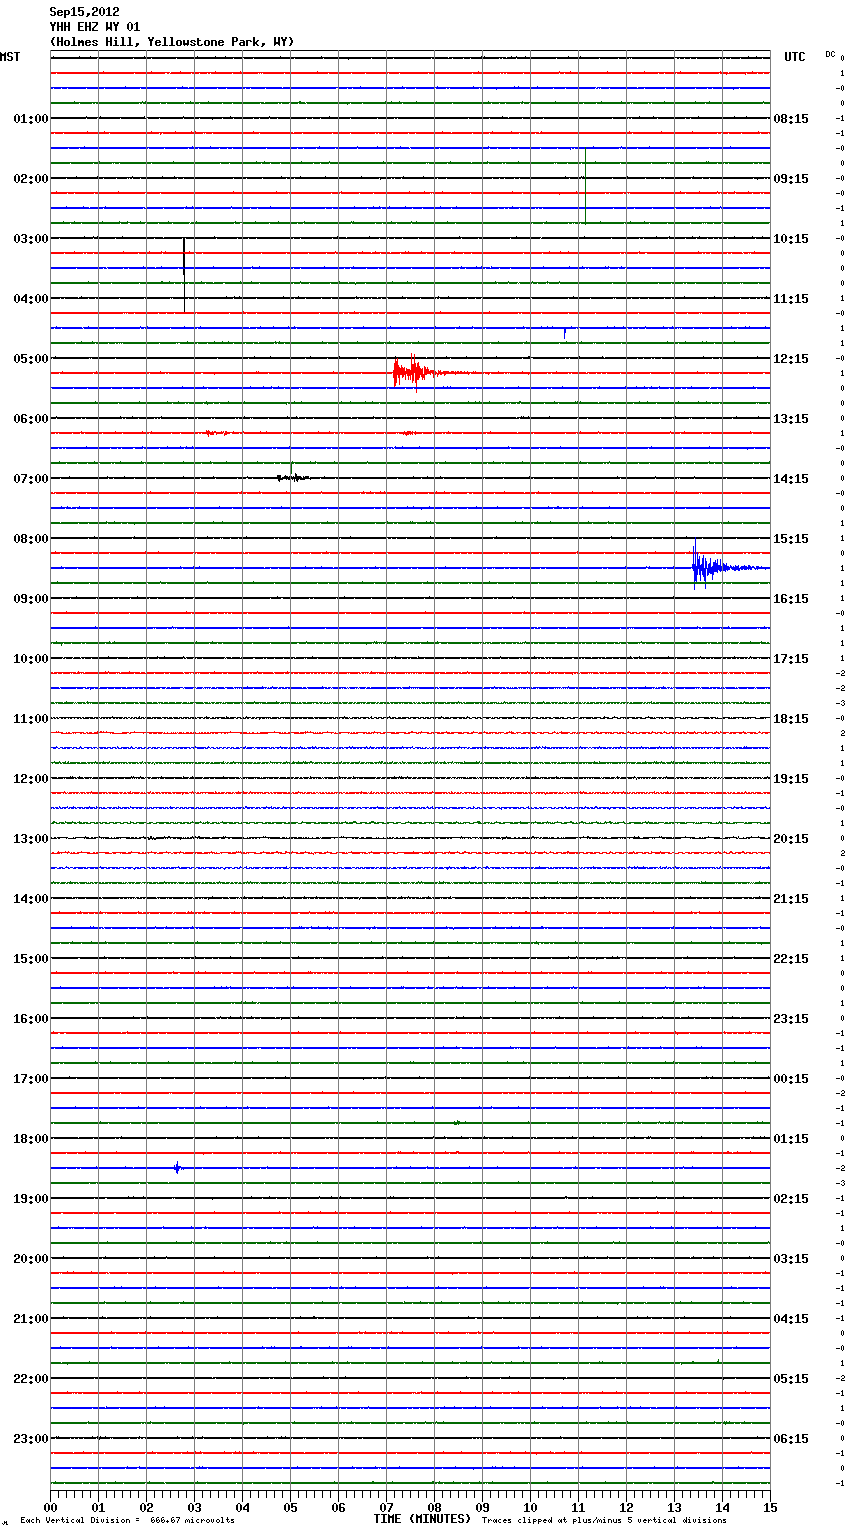Select the 22:00 MST row label
850x1534 pixels.
click(31, 1379)
